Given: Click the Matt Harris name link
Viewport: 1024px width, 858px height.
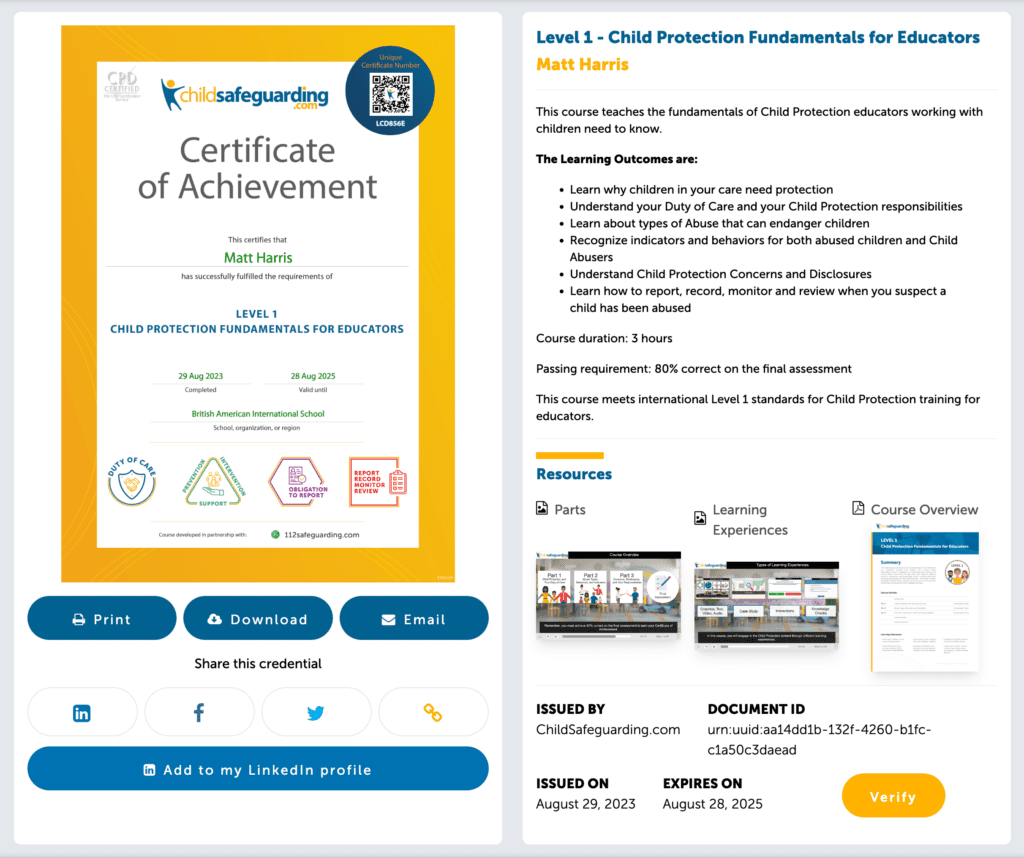Looking at the screenshot, I should (x=582, y=64).
